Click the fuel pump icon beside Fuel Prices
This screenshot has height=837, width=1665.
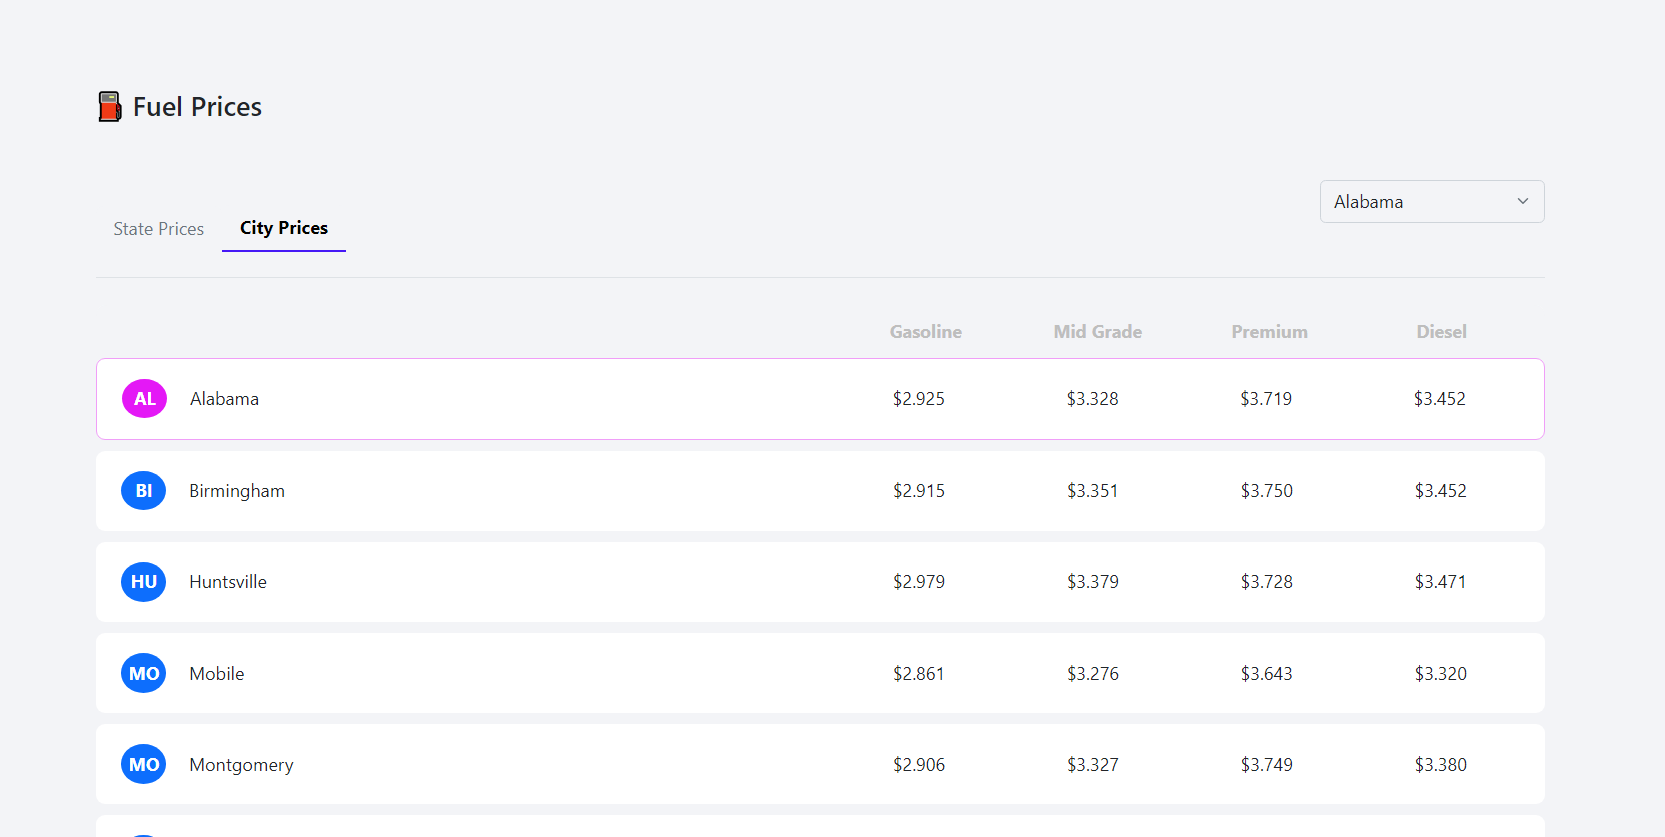click(x=110, y=106)
